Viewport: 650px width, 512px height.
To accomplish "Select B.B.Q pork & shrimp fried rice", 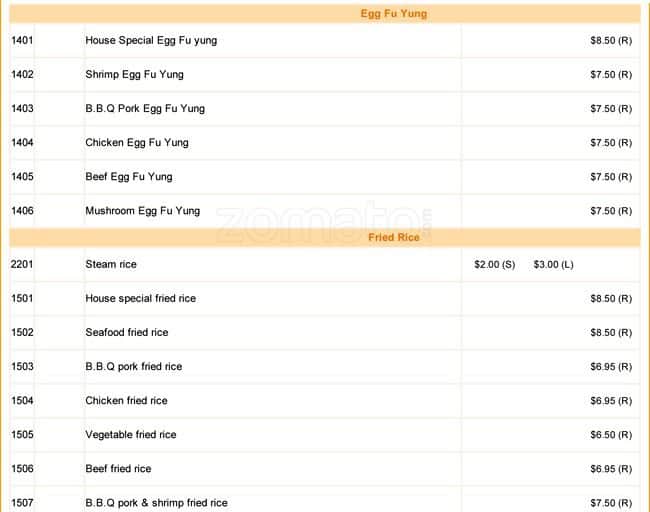I will point(156,503).
